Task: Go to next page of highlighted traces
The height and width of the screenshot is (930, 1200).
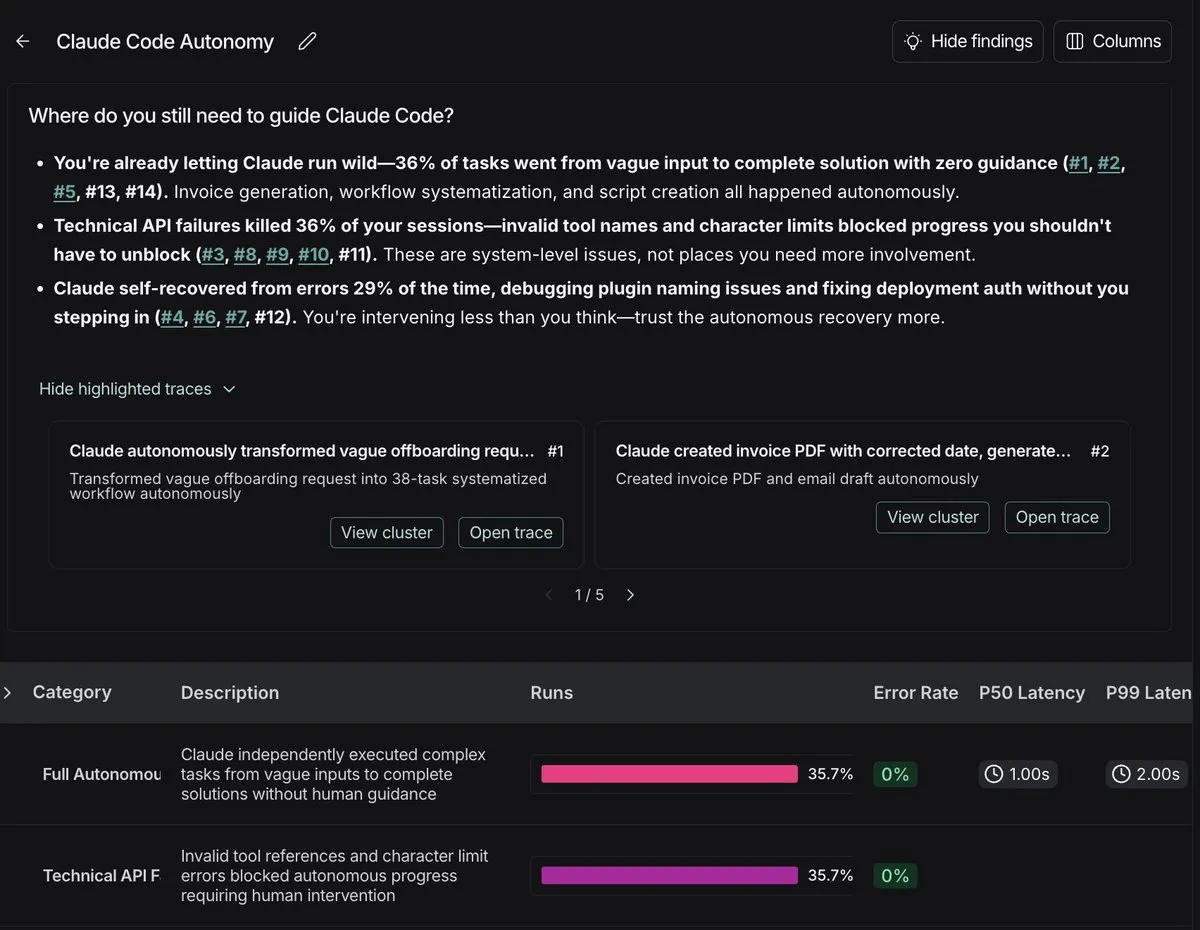Action: pyautogui.click(x=630, y=595)
